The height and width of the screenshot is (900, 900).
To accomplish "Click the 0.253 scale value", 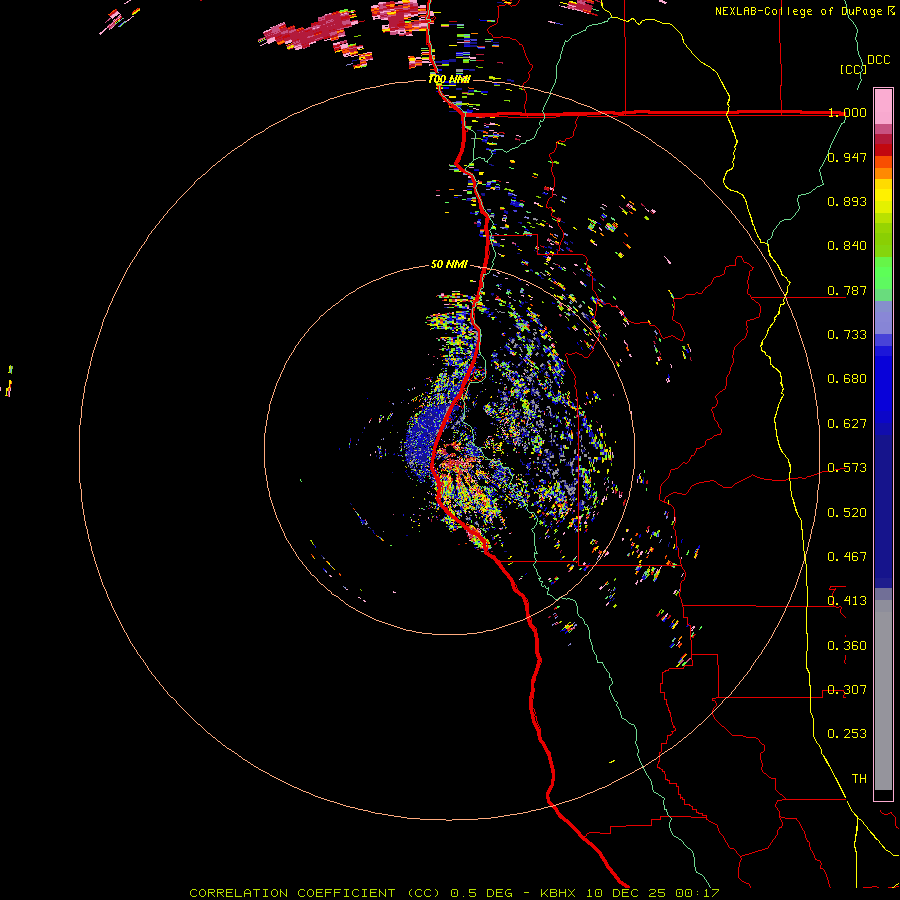I will pyautogui.click(x=847, y=734).
